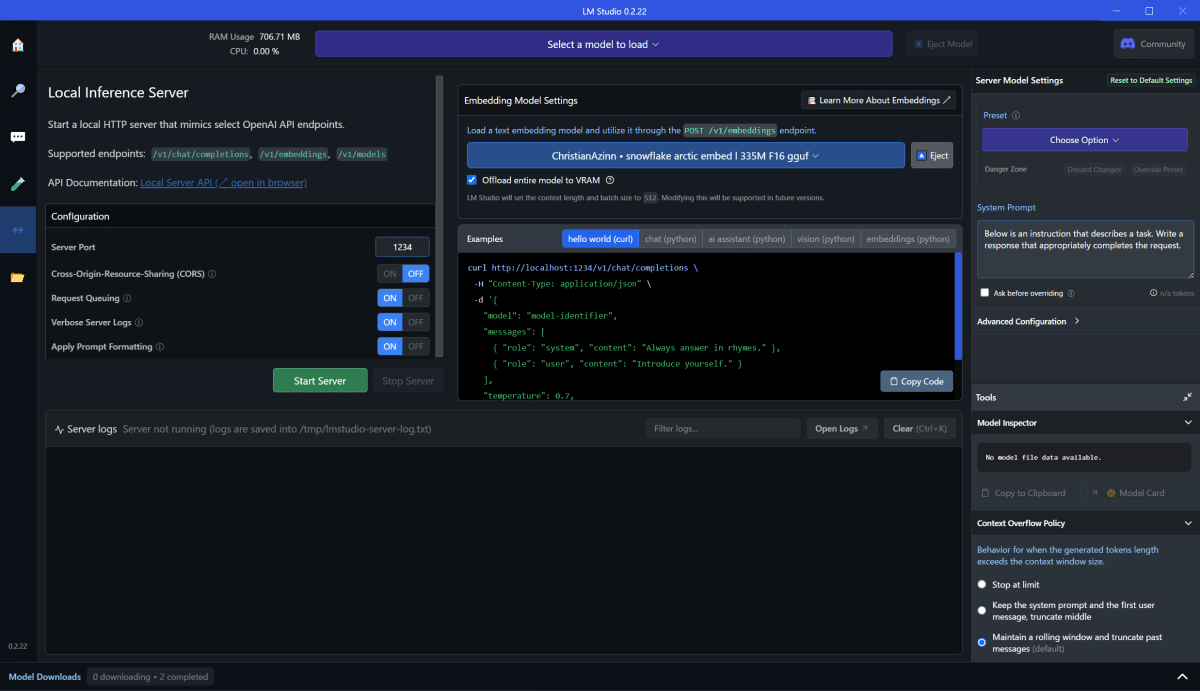Click Open Logs button

tap(843, 429)
